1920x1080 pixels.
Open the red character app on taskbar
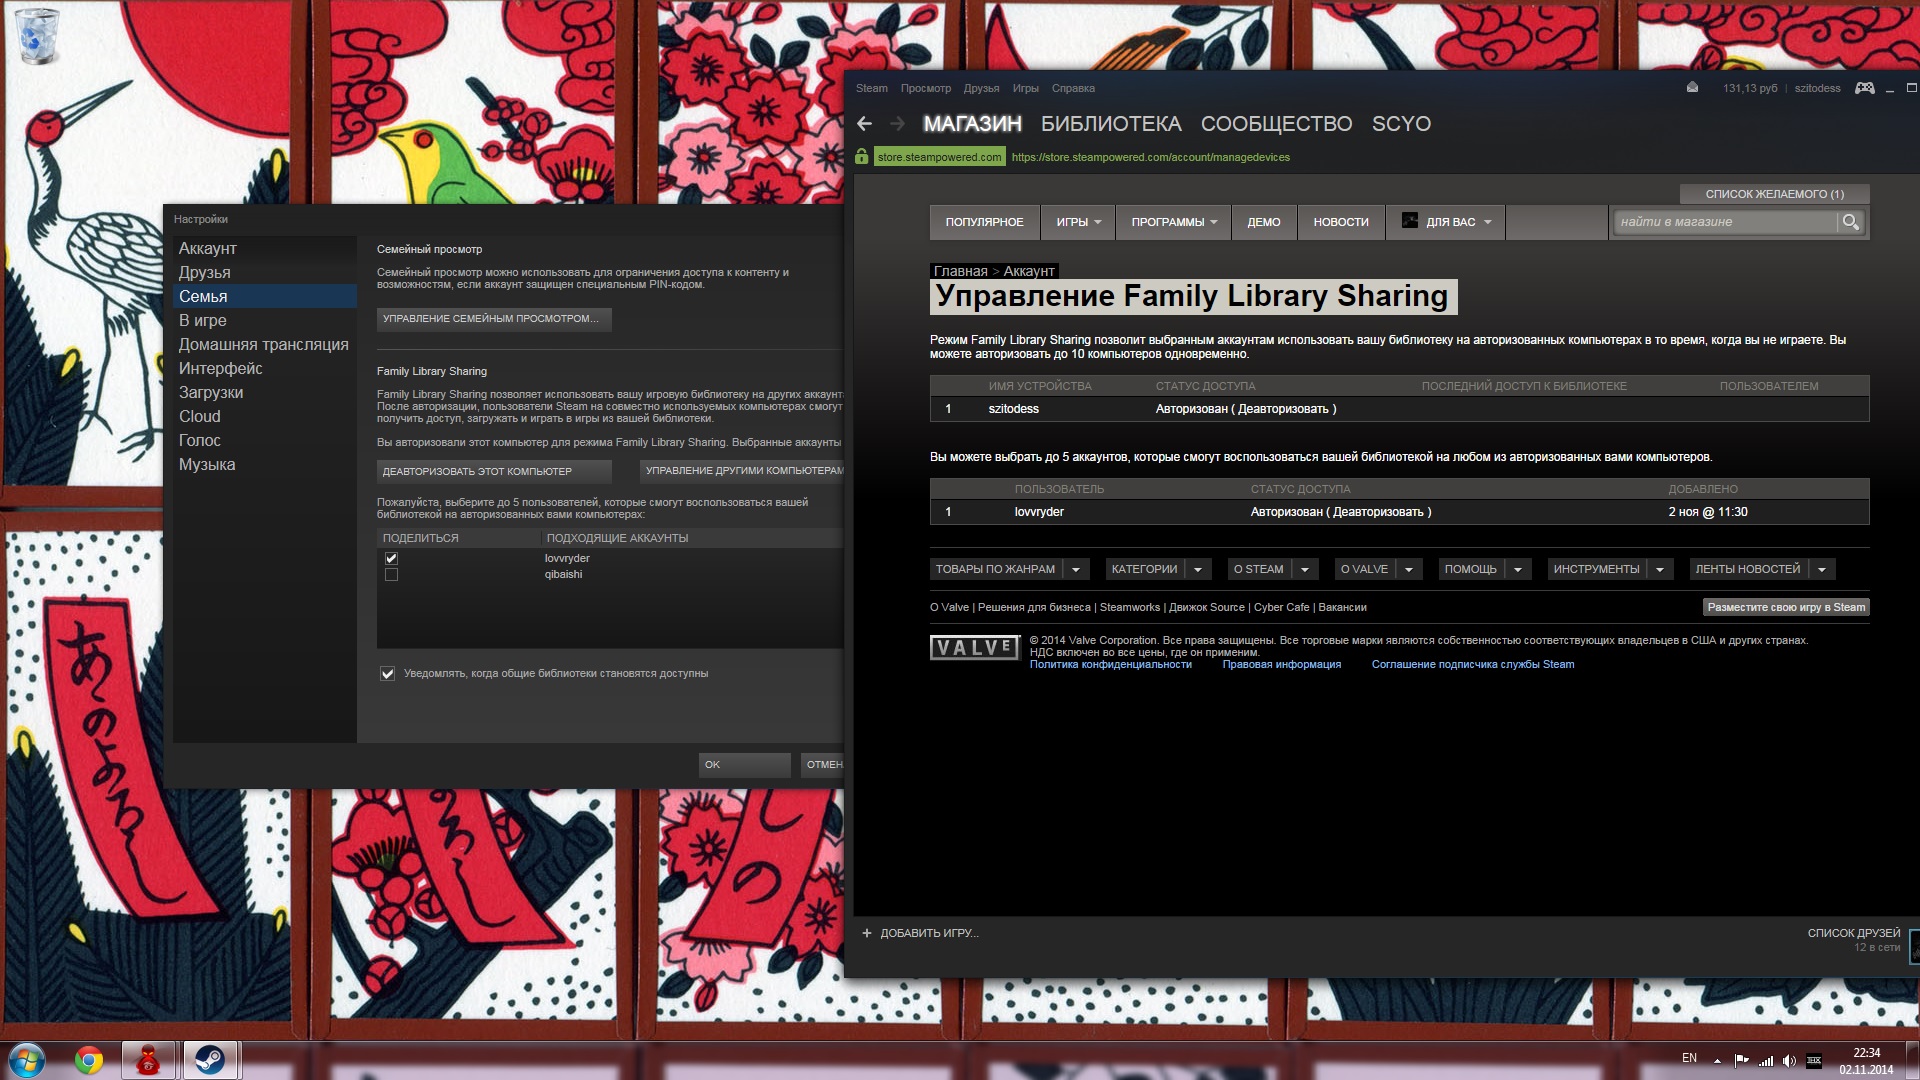coord(148,1060)
